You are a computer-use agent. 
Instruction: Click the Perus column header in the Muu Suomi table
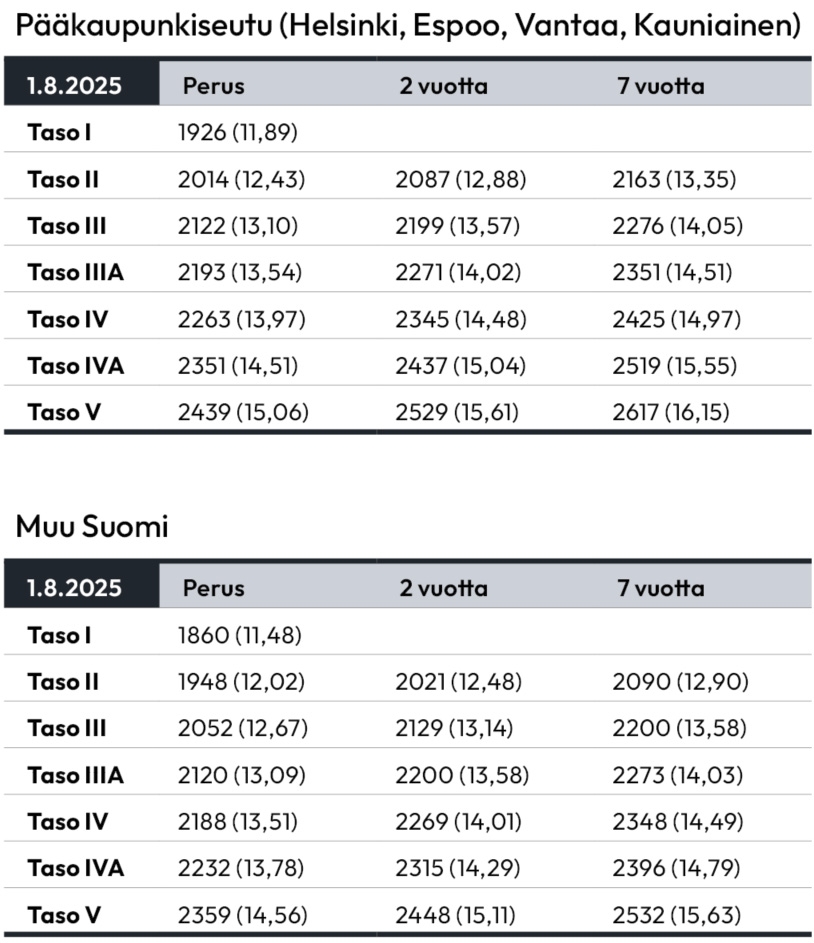(x=213, y=588)
